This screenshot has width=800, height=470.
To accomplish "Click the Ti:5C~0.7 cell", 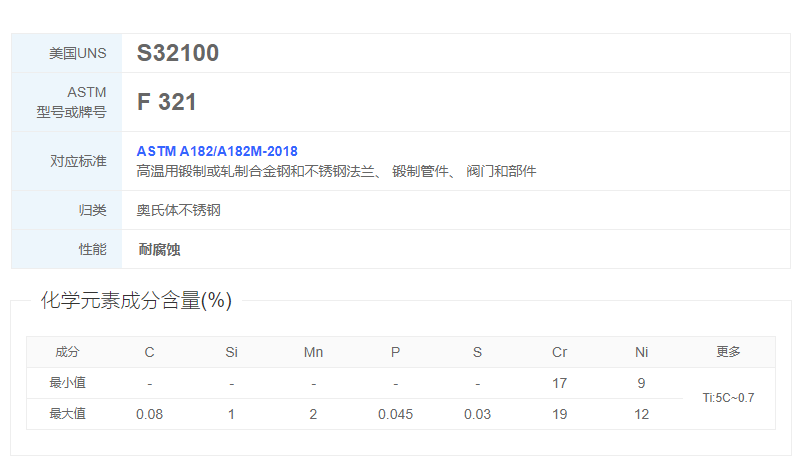I will coord(728,398).
